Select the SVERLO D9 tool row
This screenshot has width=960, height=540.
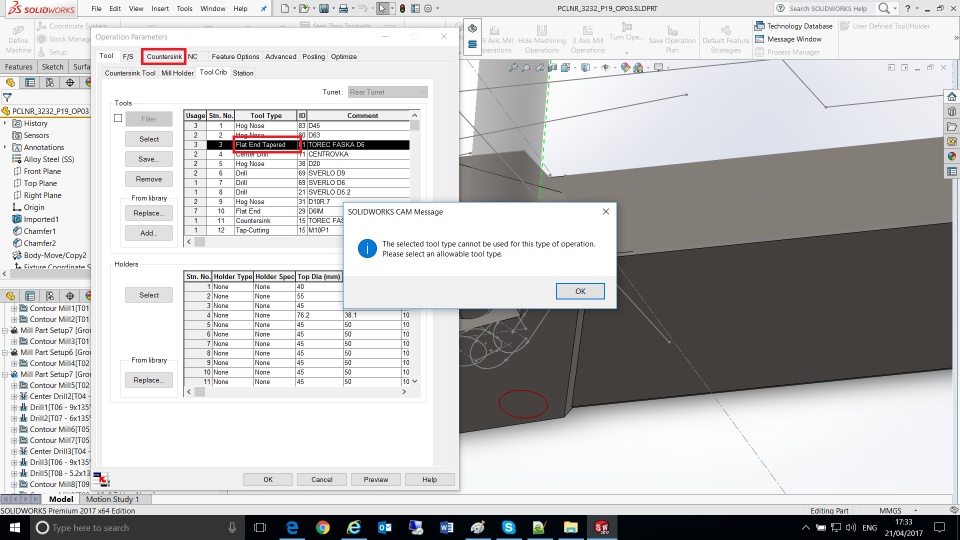296,173
